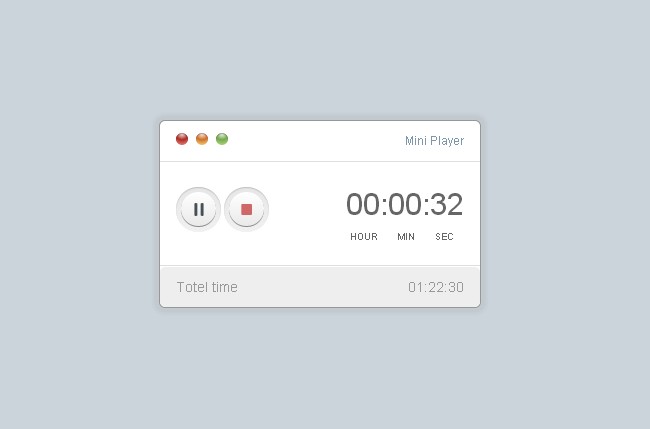This screenshot has width=650, height=429.
Task: Pause the running timer
Action: 198,209
